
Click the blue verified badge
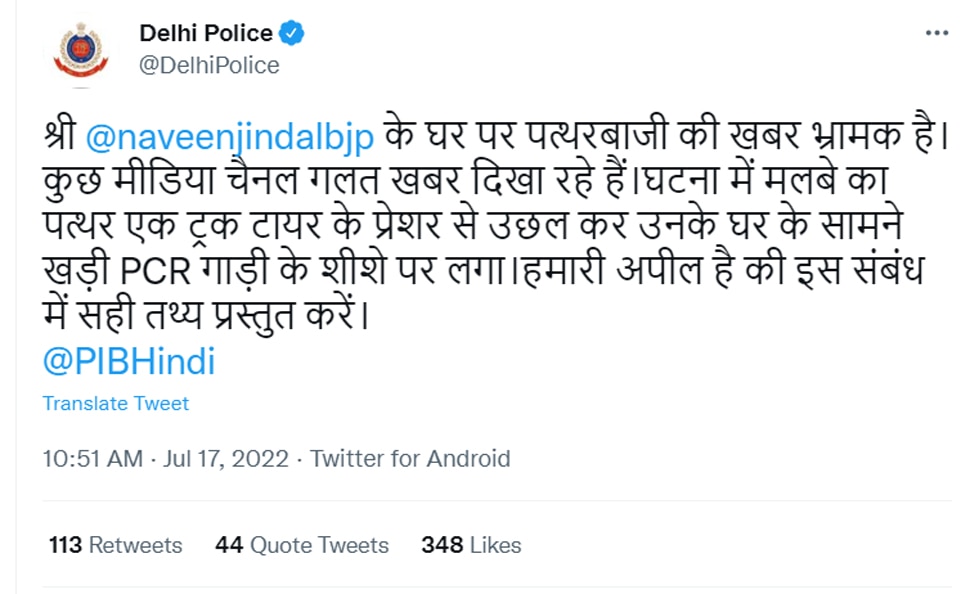(x=291, y=33)
